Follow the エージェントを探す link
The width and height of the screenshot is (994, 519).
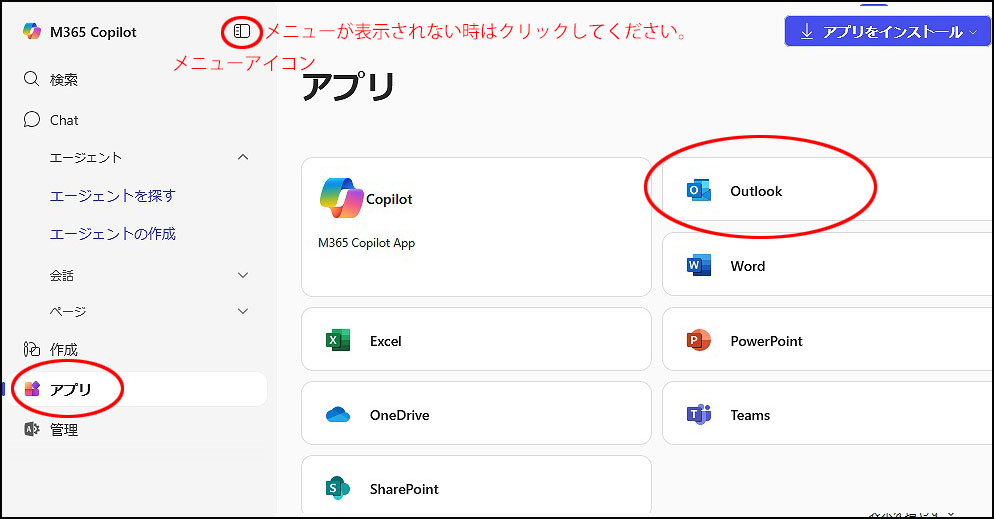point(112,196)
